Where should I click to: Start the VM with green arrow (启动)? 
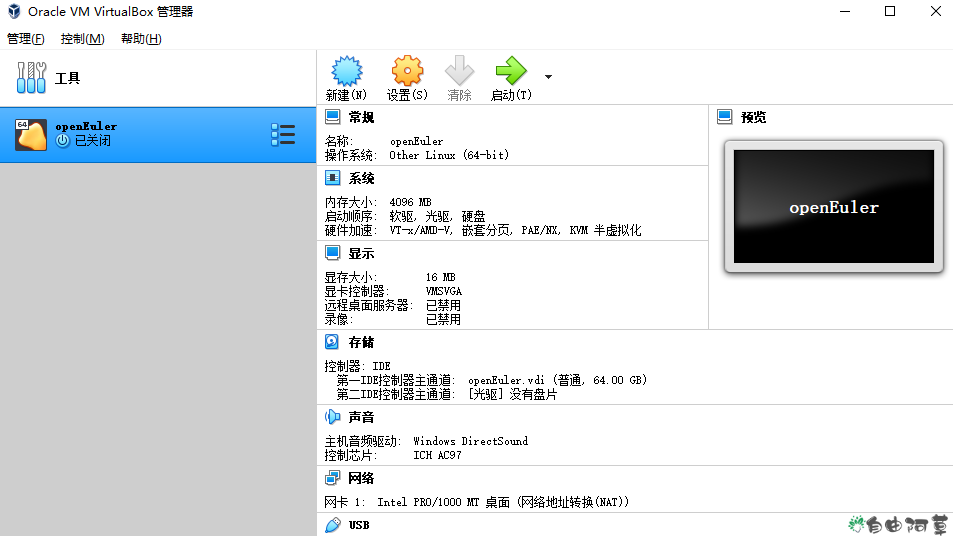[511, 71]
